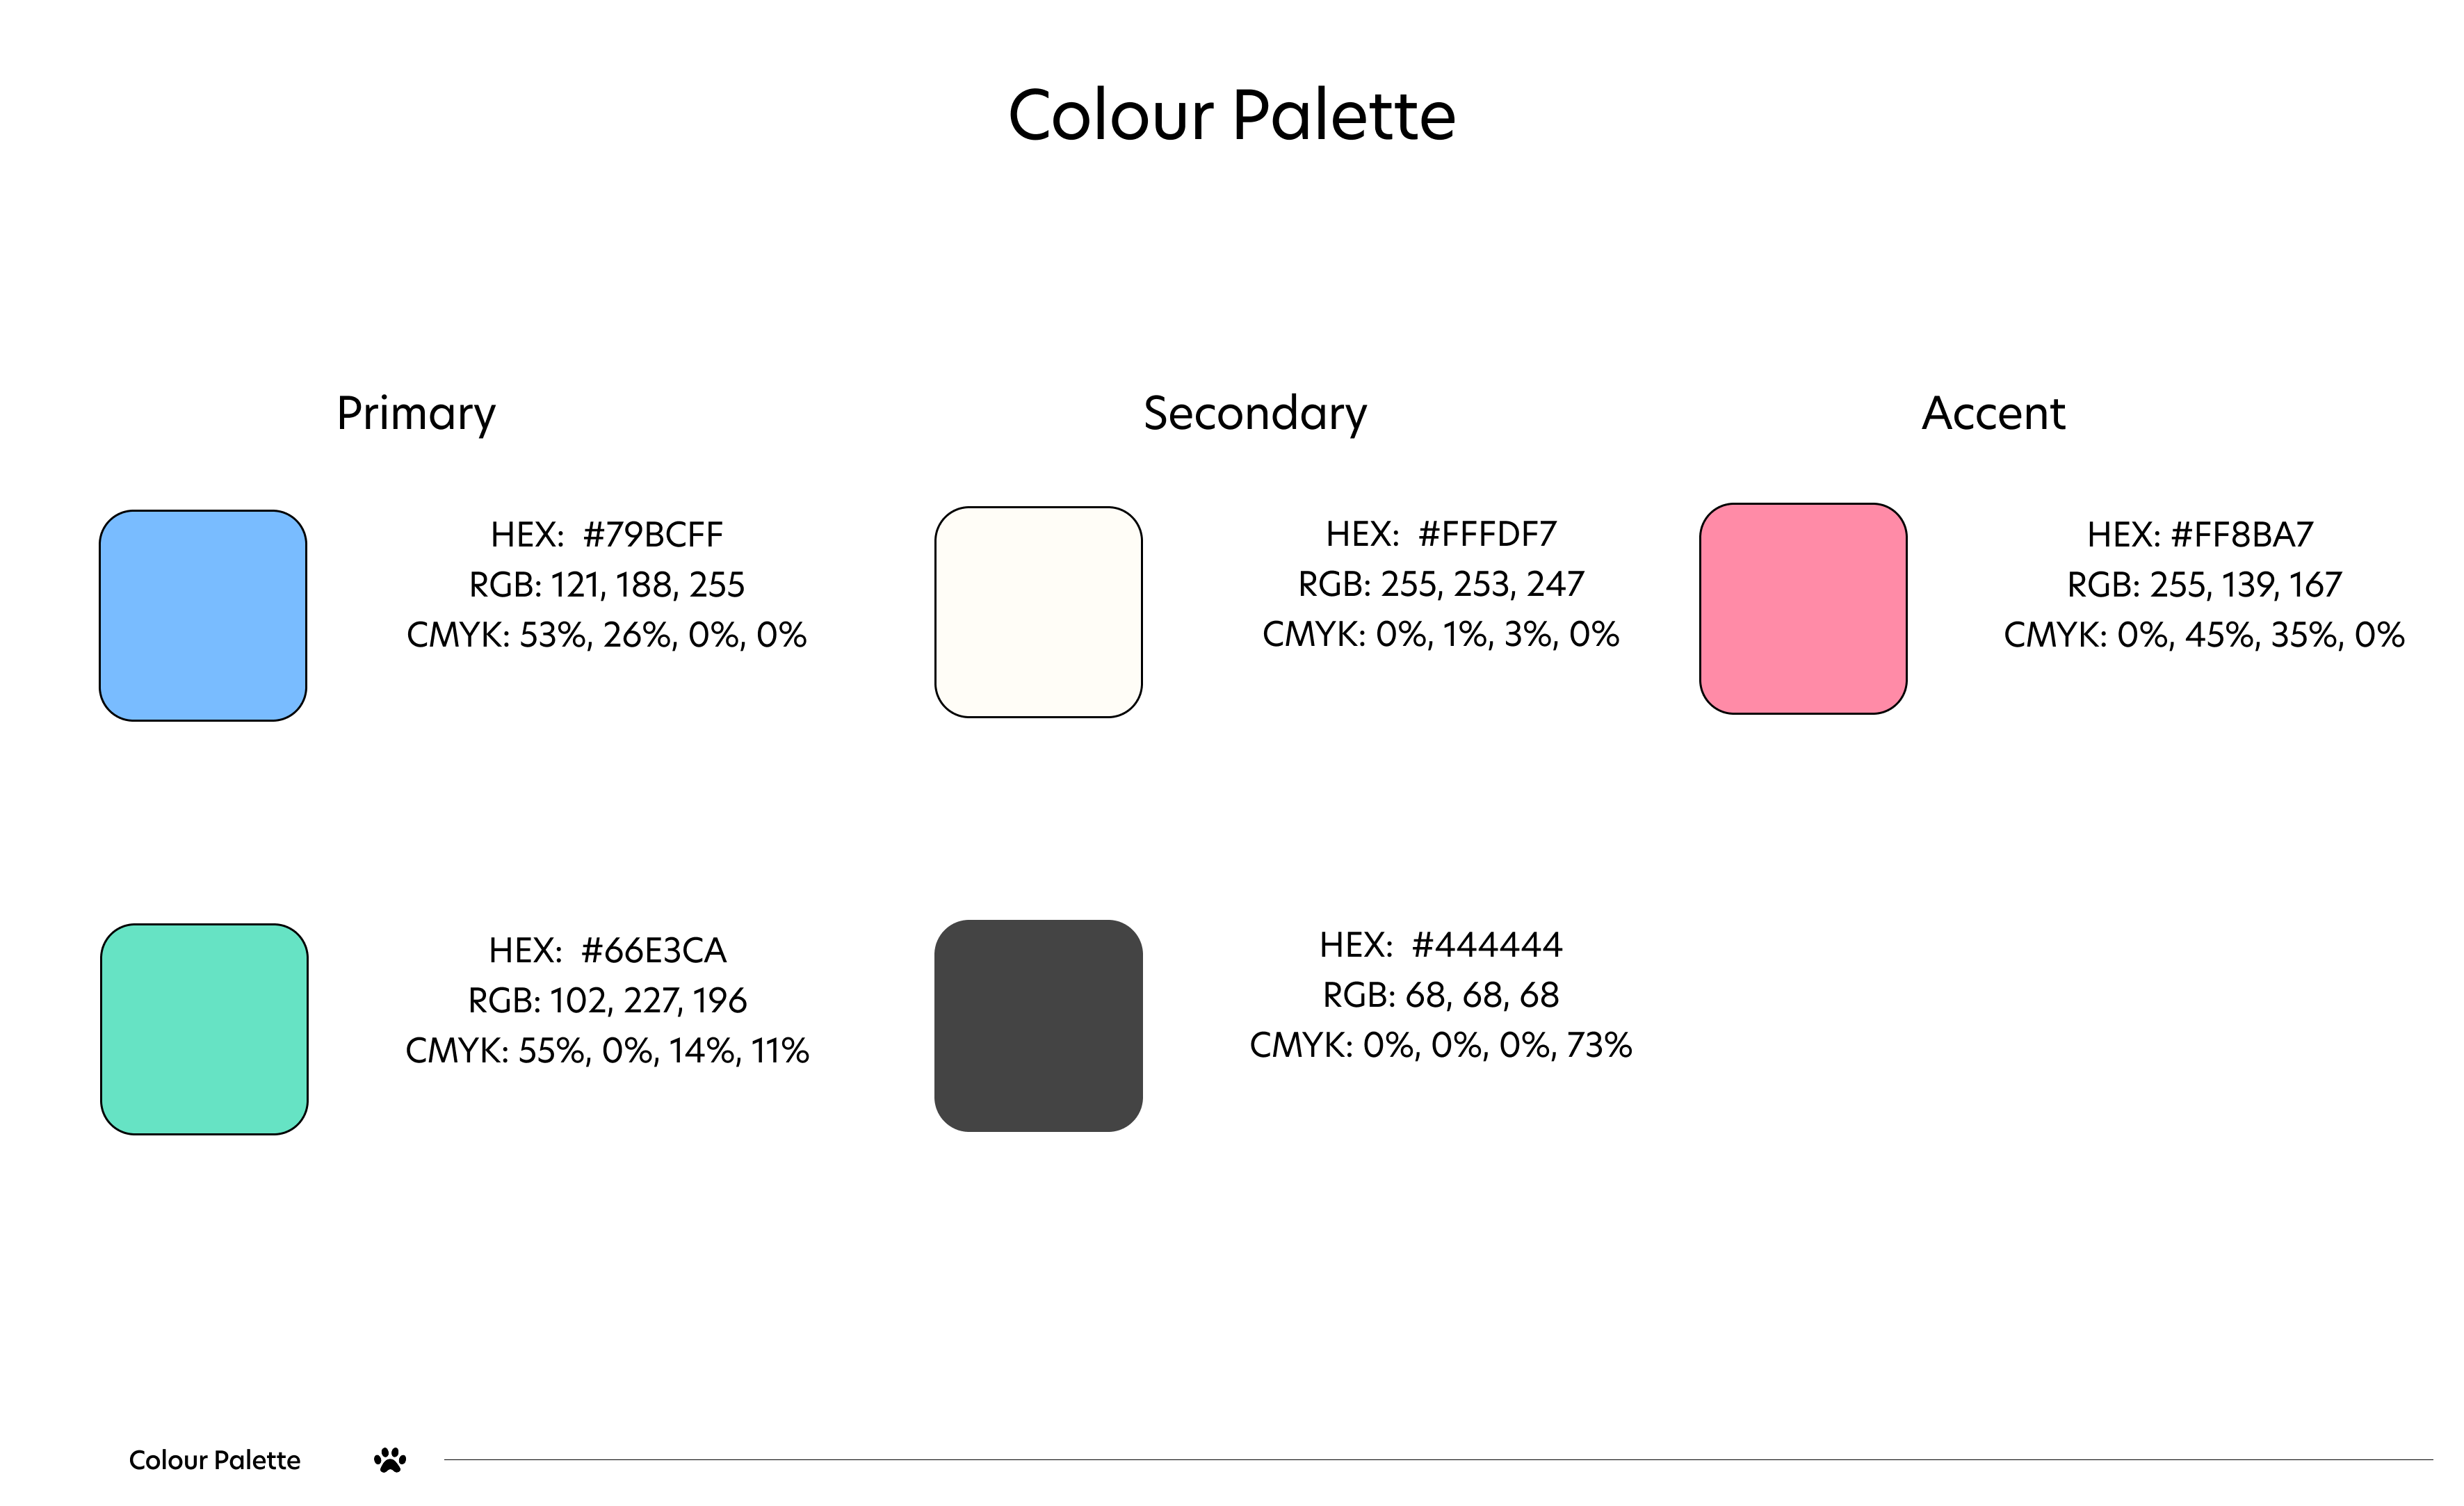Click the Accent column heading
Image resolution: width=2464 pixels, height=1506 pixels.
1993,413
